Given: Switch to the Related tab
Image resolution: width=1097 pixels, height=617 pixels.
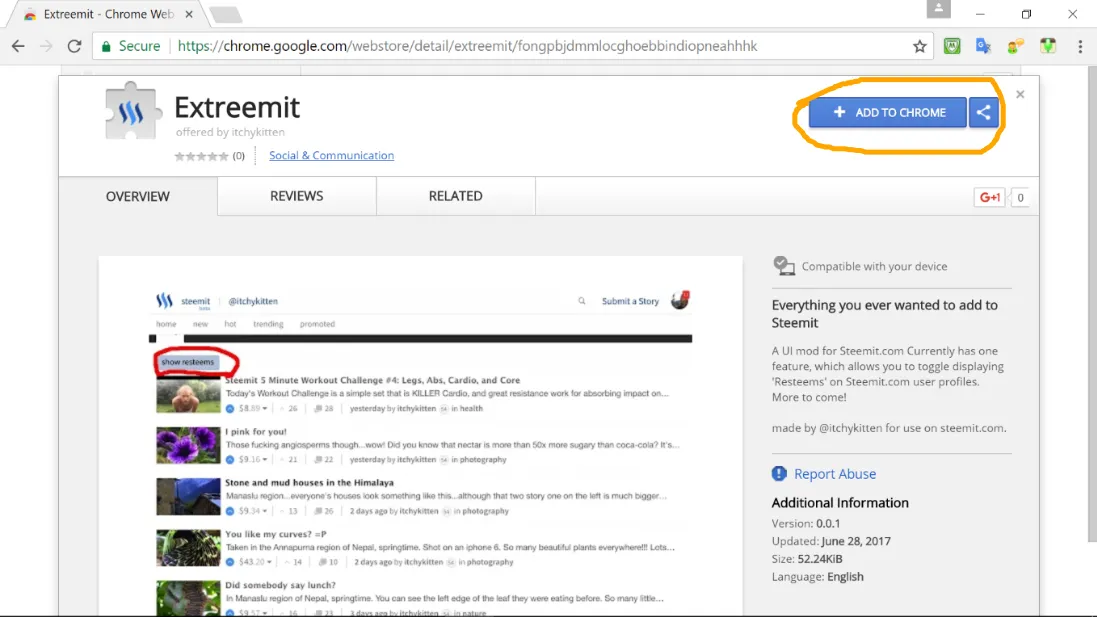Looking at the screenshot, I should [x=455, y=196].
